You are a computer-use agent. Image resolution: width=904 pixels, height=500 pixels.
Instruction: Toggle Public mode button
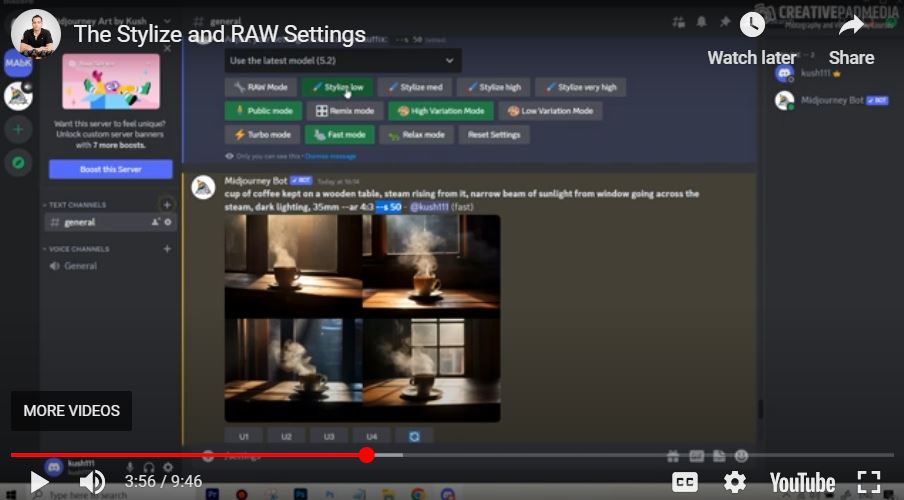263,111
